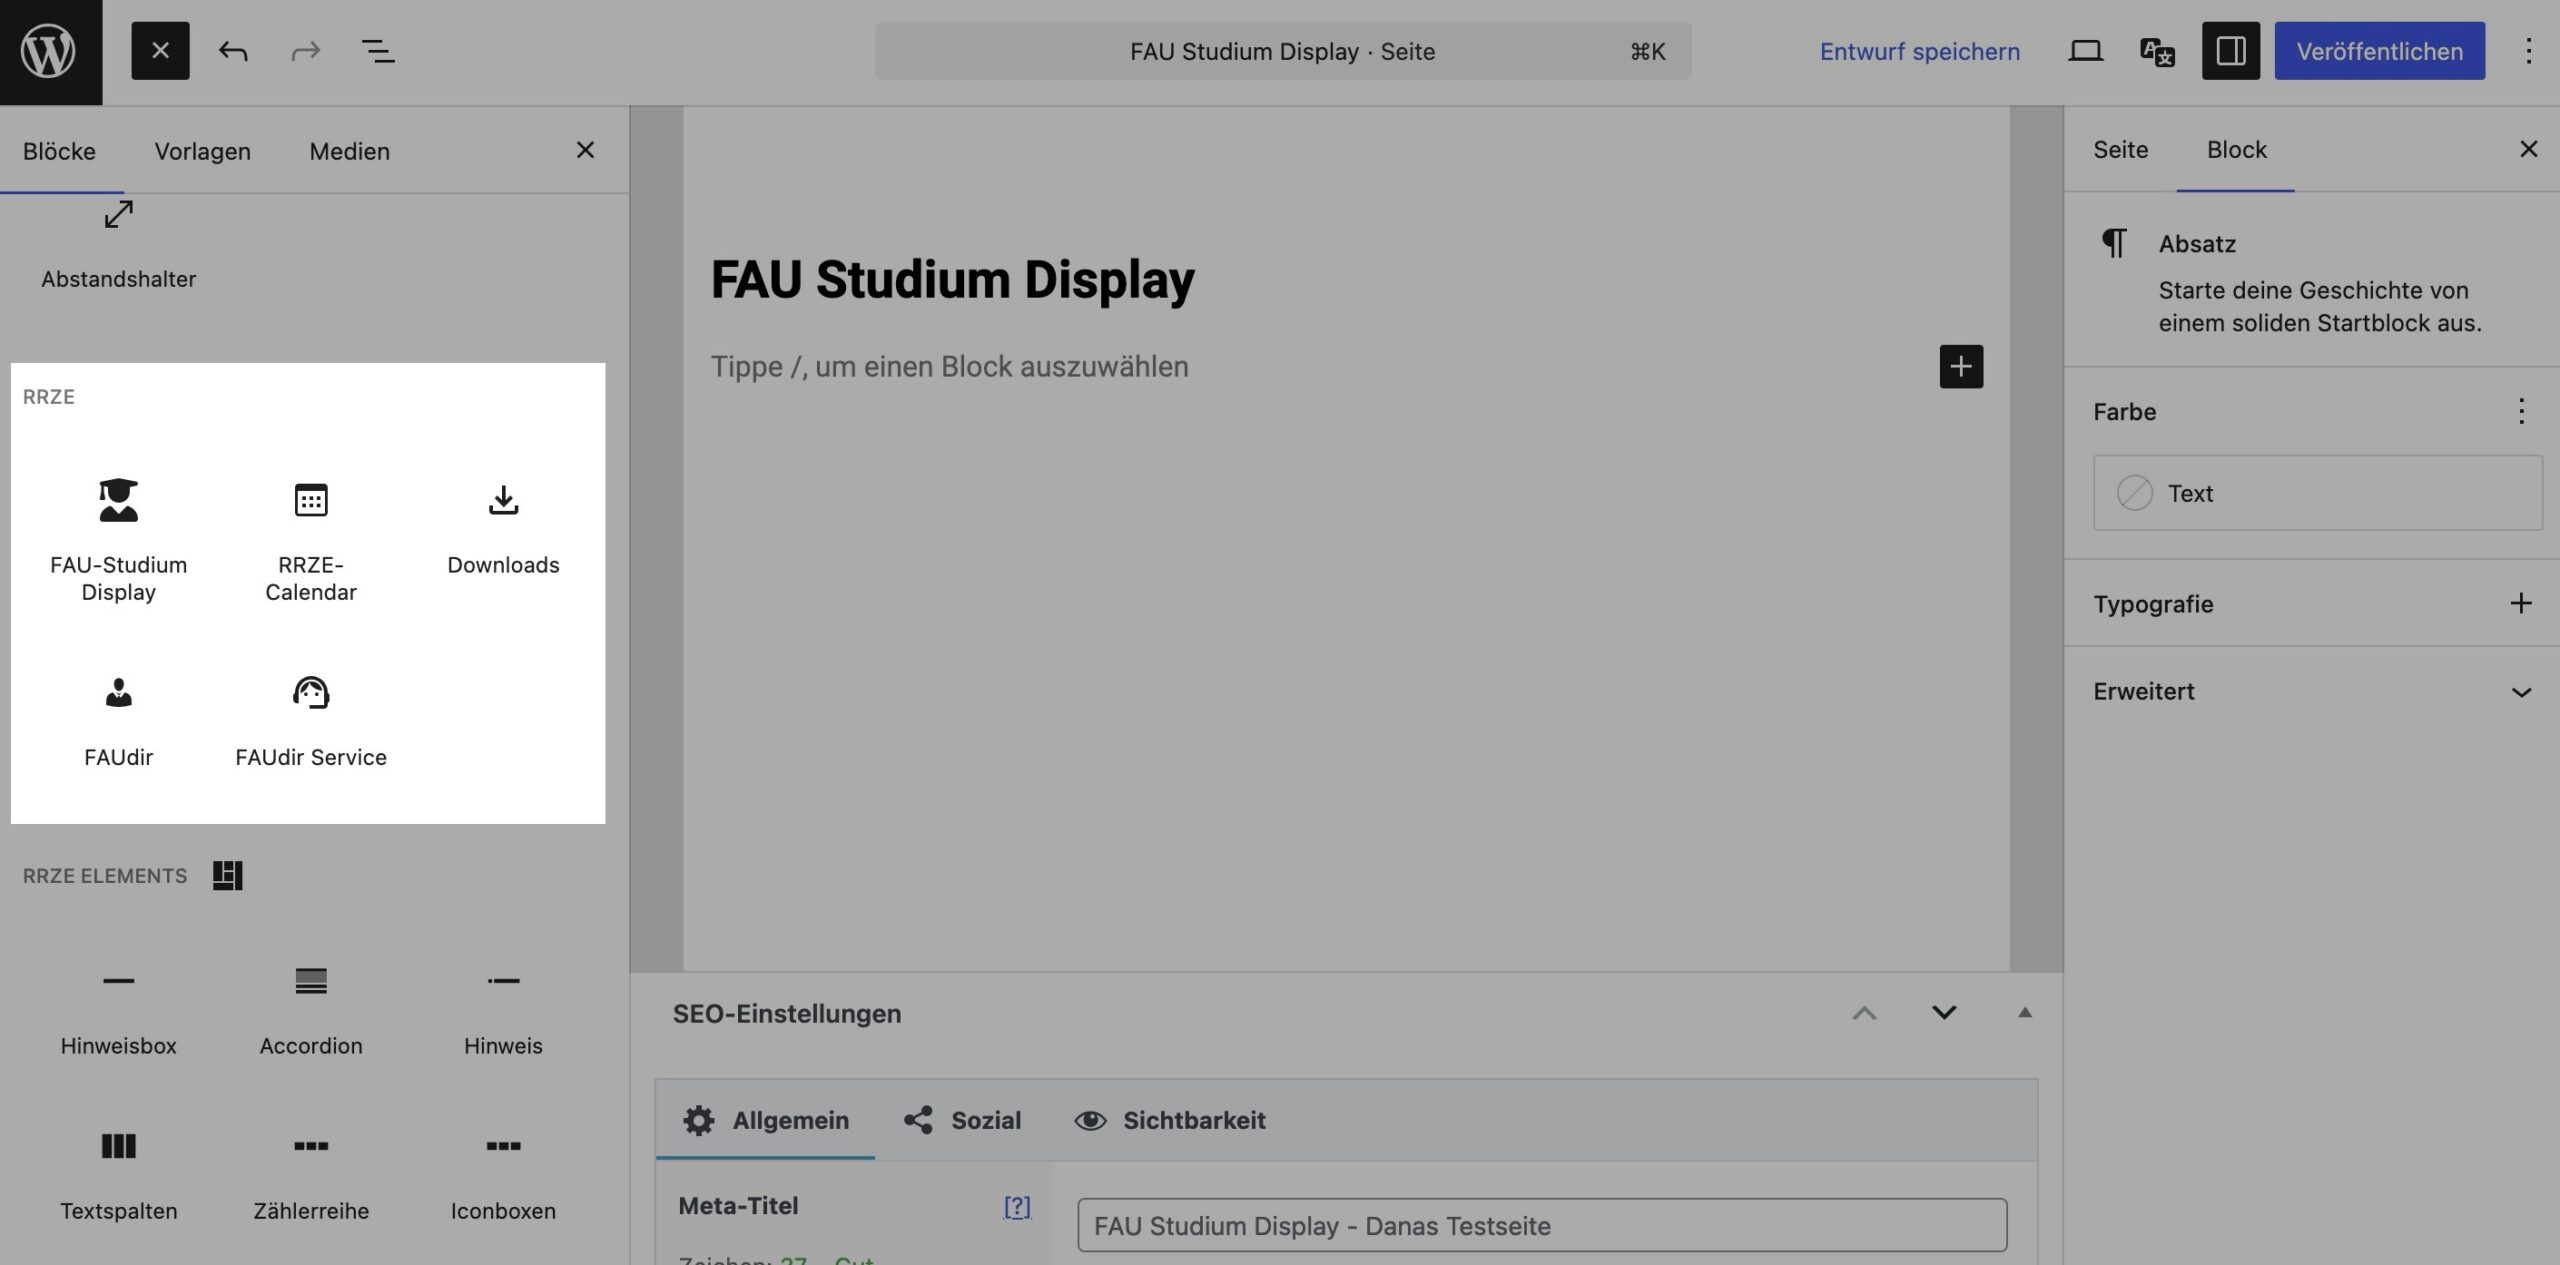Open the Farbe options menu

point(2521,411)
